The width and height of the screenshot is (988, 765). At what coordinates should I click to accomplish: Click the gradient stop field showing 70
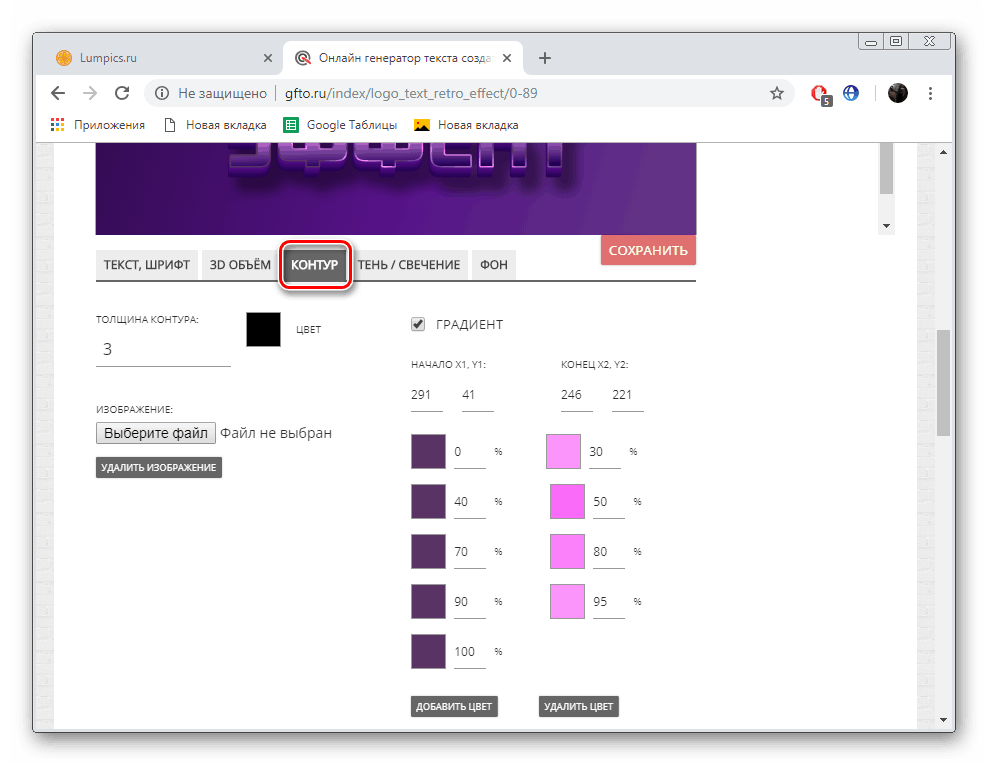pyautogui.click(x=470, y=552)
